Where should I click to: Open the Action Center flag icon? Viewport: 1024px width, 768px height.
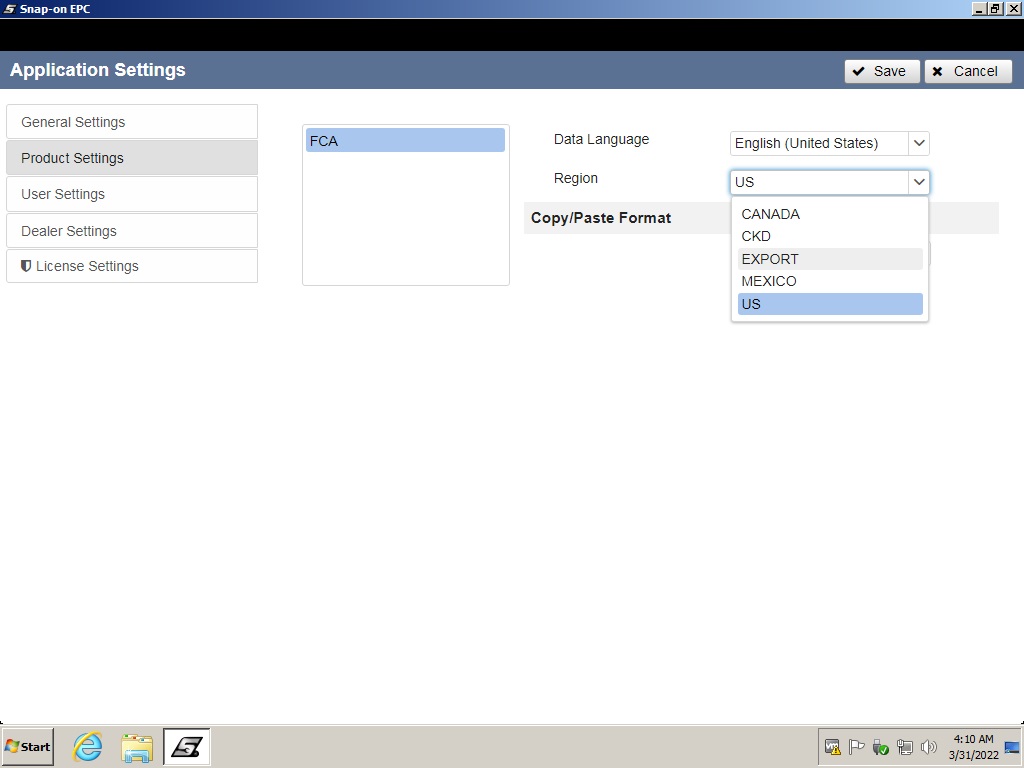[856, 746]
